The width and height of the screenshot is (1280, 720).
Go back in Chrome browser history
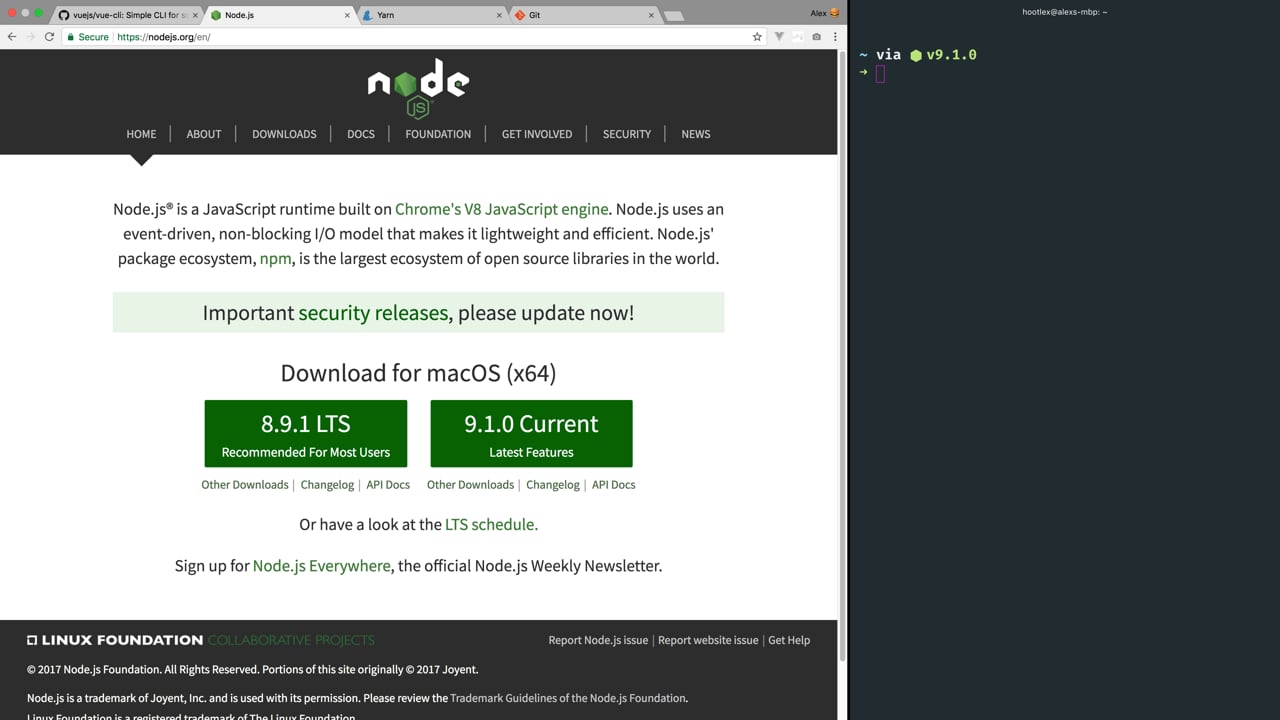point(12,37)
